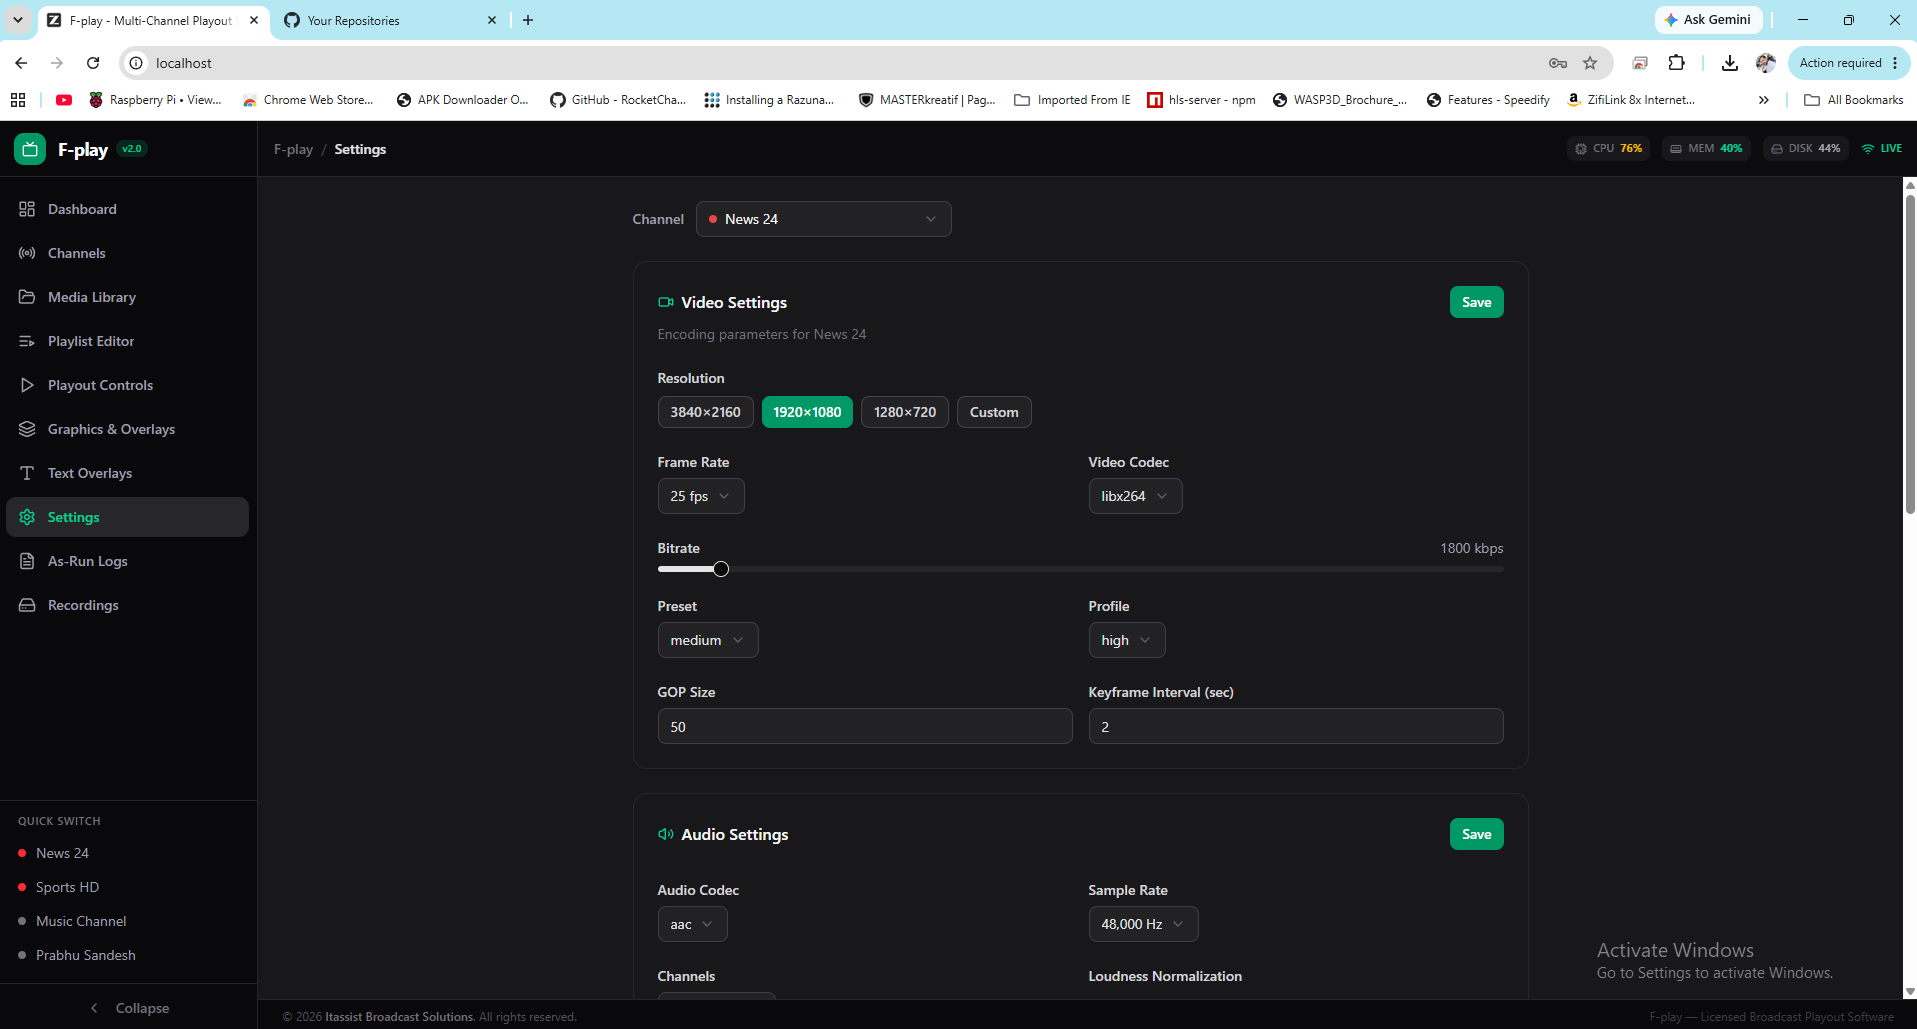Image resolution: width=1917 pixels, height=1029 pixels.
Task: Select 1280×720 resolution option
Action: 905,412
